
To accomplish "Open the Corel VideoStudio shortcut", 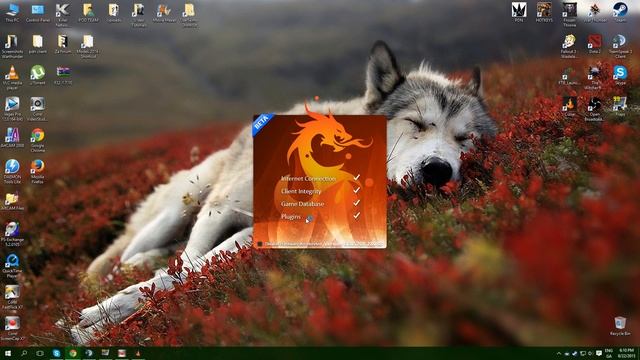I will tap(38, 109).
